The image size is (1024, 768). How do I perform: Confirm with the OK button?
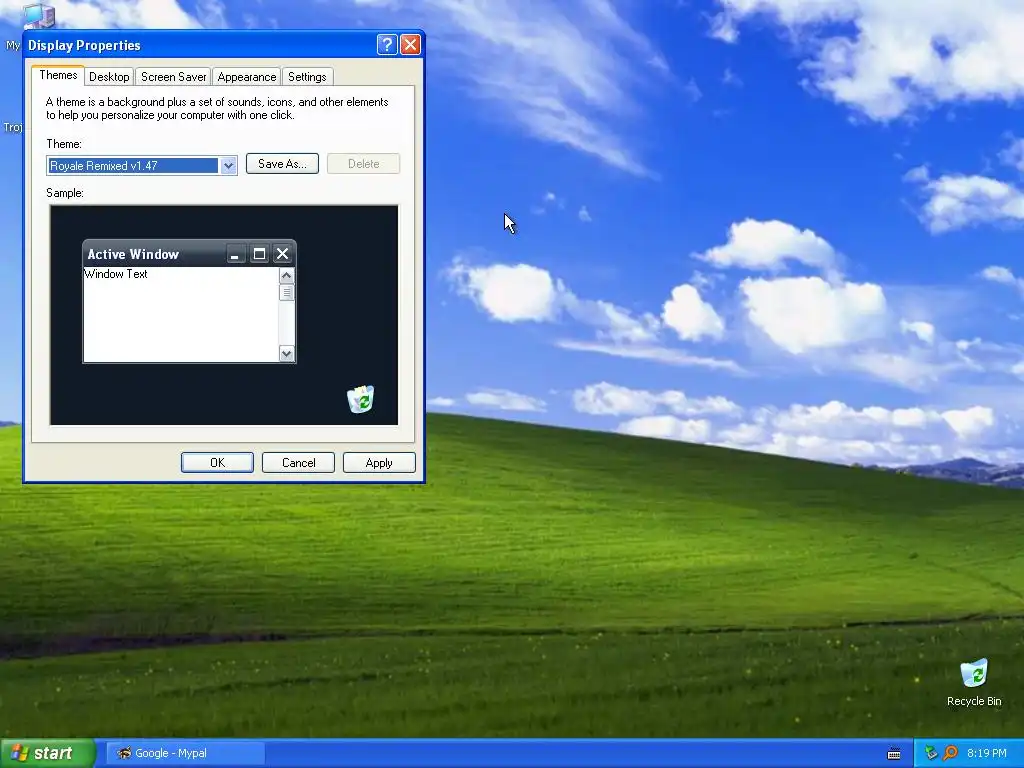(x=217, y=462)
